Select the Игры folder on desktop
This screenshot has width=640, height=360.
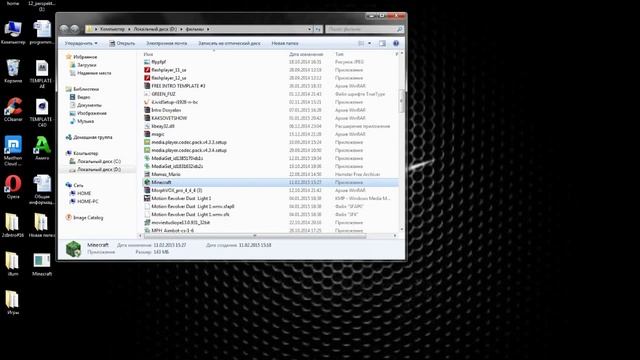click(x=13, y=302)
